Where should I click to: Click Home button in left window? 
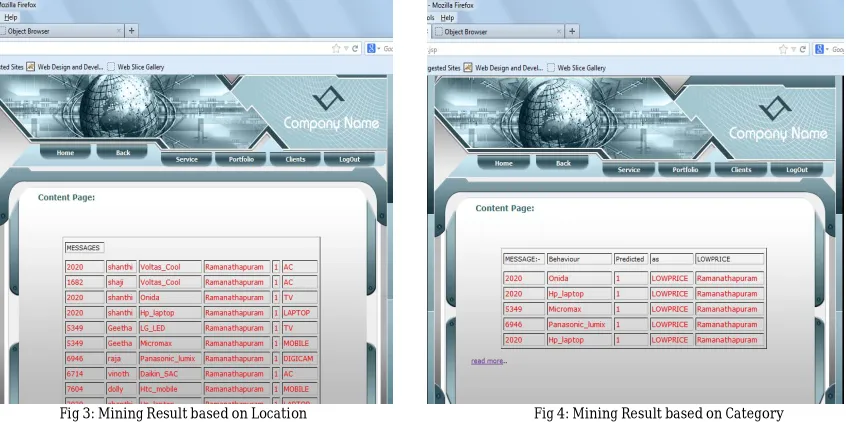pos(65,153)
